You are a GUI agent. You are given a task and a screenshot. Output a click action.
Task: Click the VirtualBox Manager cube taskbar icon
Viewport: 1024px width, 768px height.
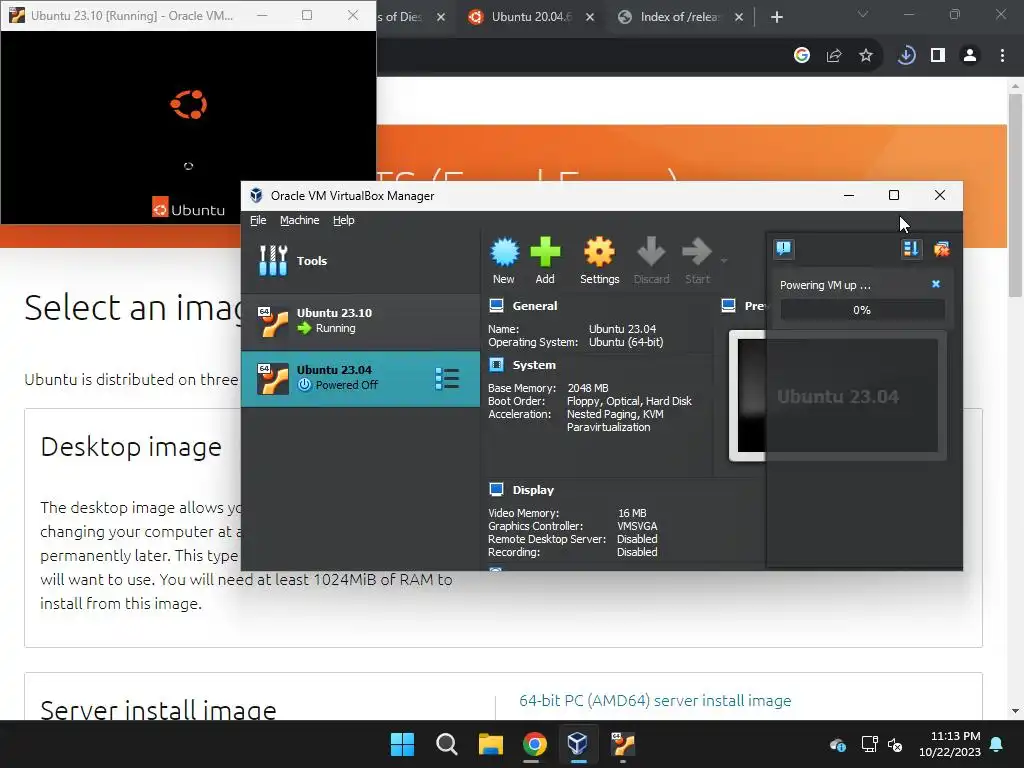tap(578, 744)
